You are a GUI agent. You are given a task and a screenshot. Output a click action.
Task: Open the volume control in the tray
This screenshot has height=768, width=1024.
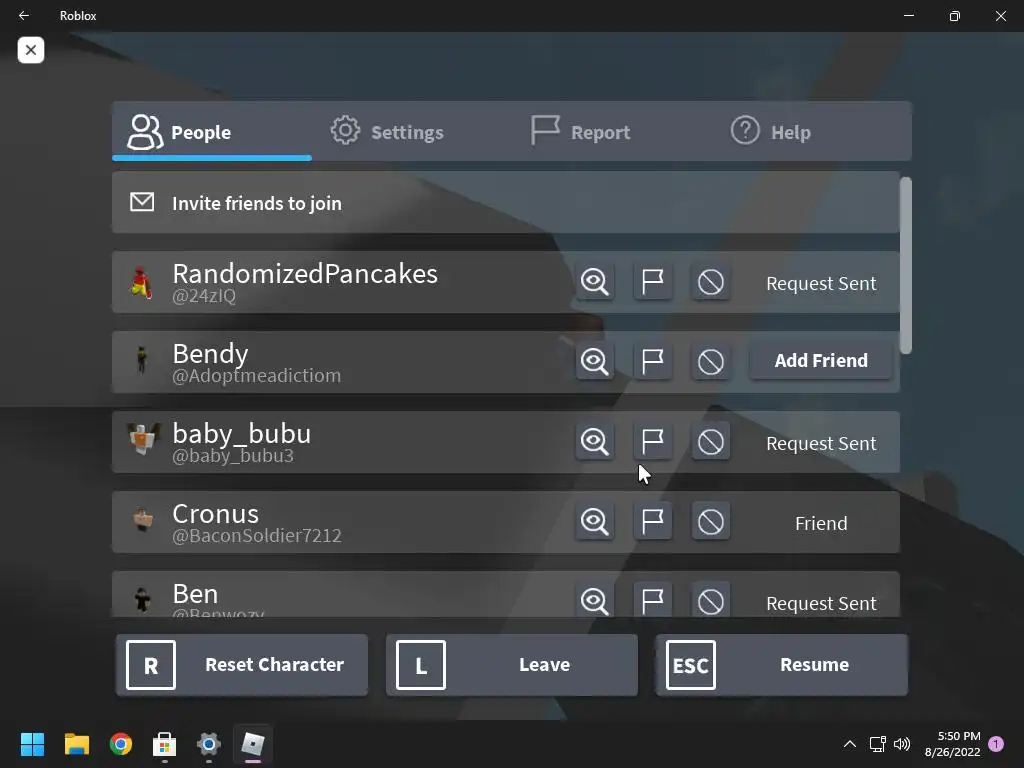tap(902, 744)
